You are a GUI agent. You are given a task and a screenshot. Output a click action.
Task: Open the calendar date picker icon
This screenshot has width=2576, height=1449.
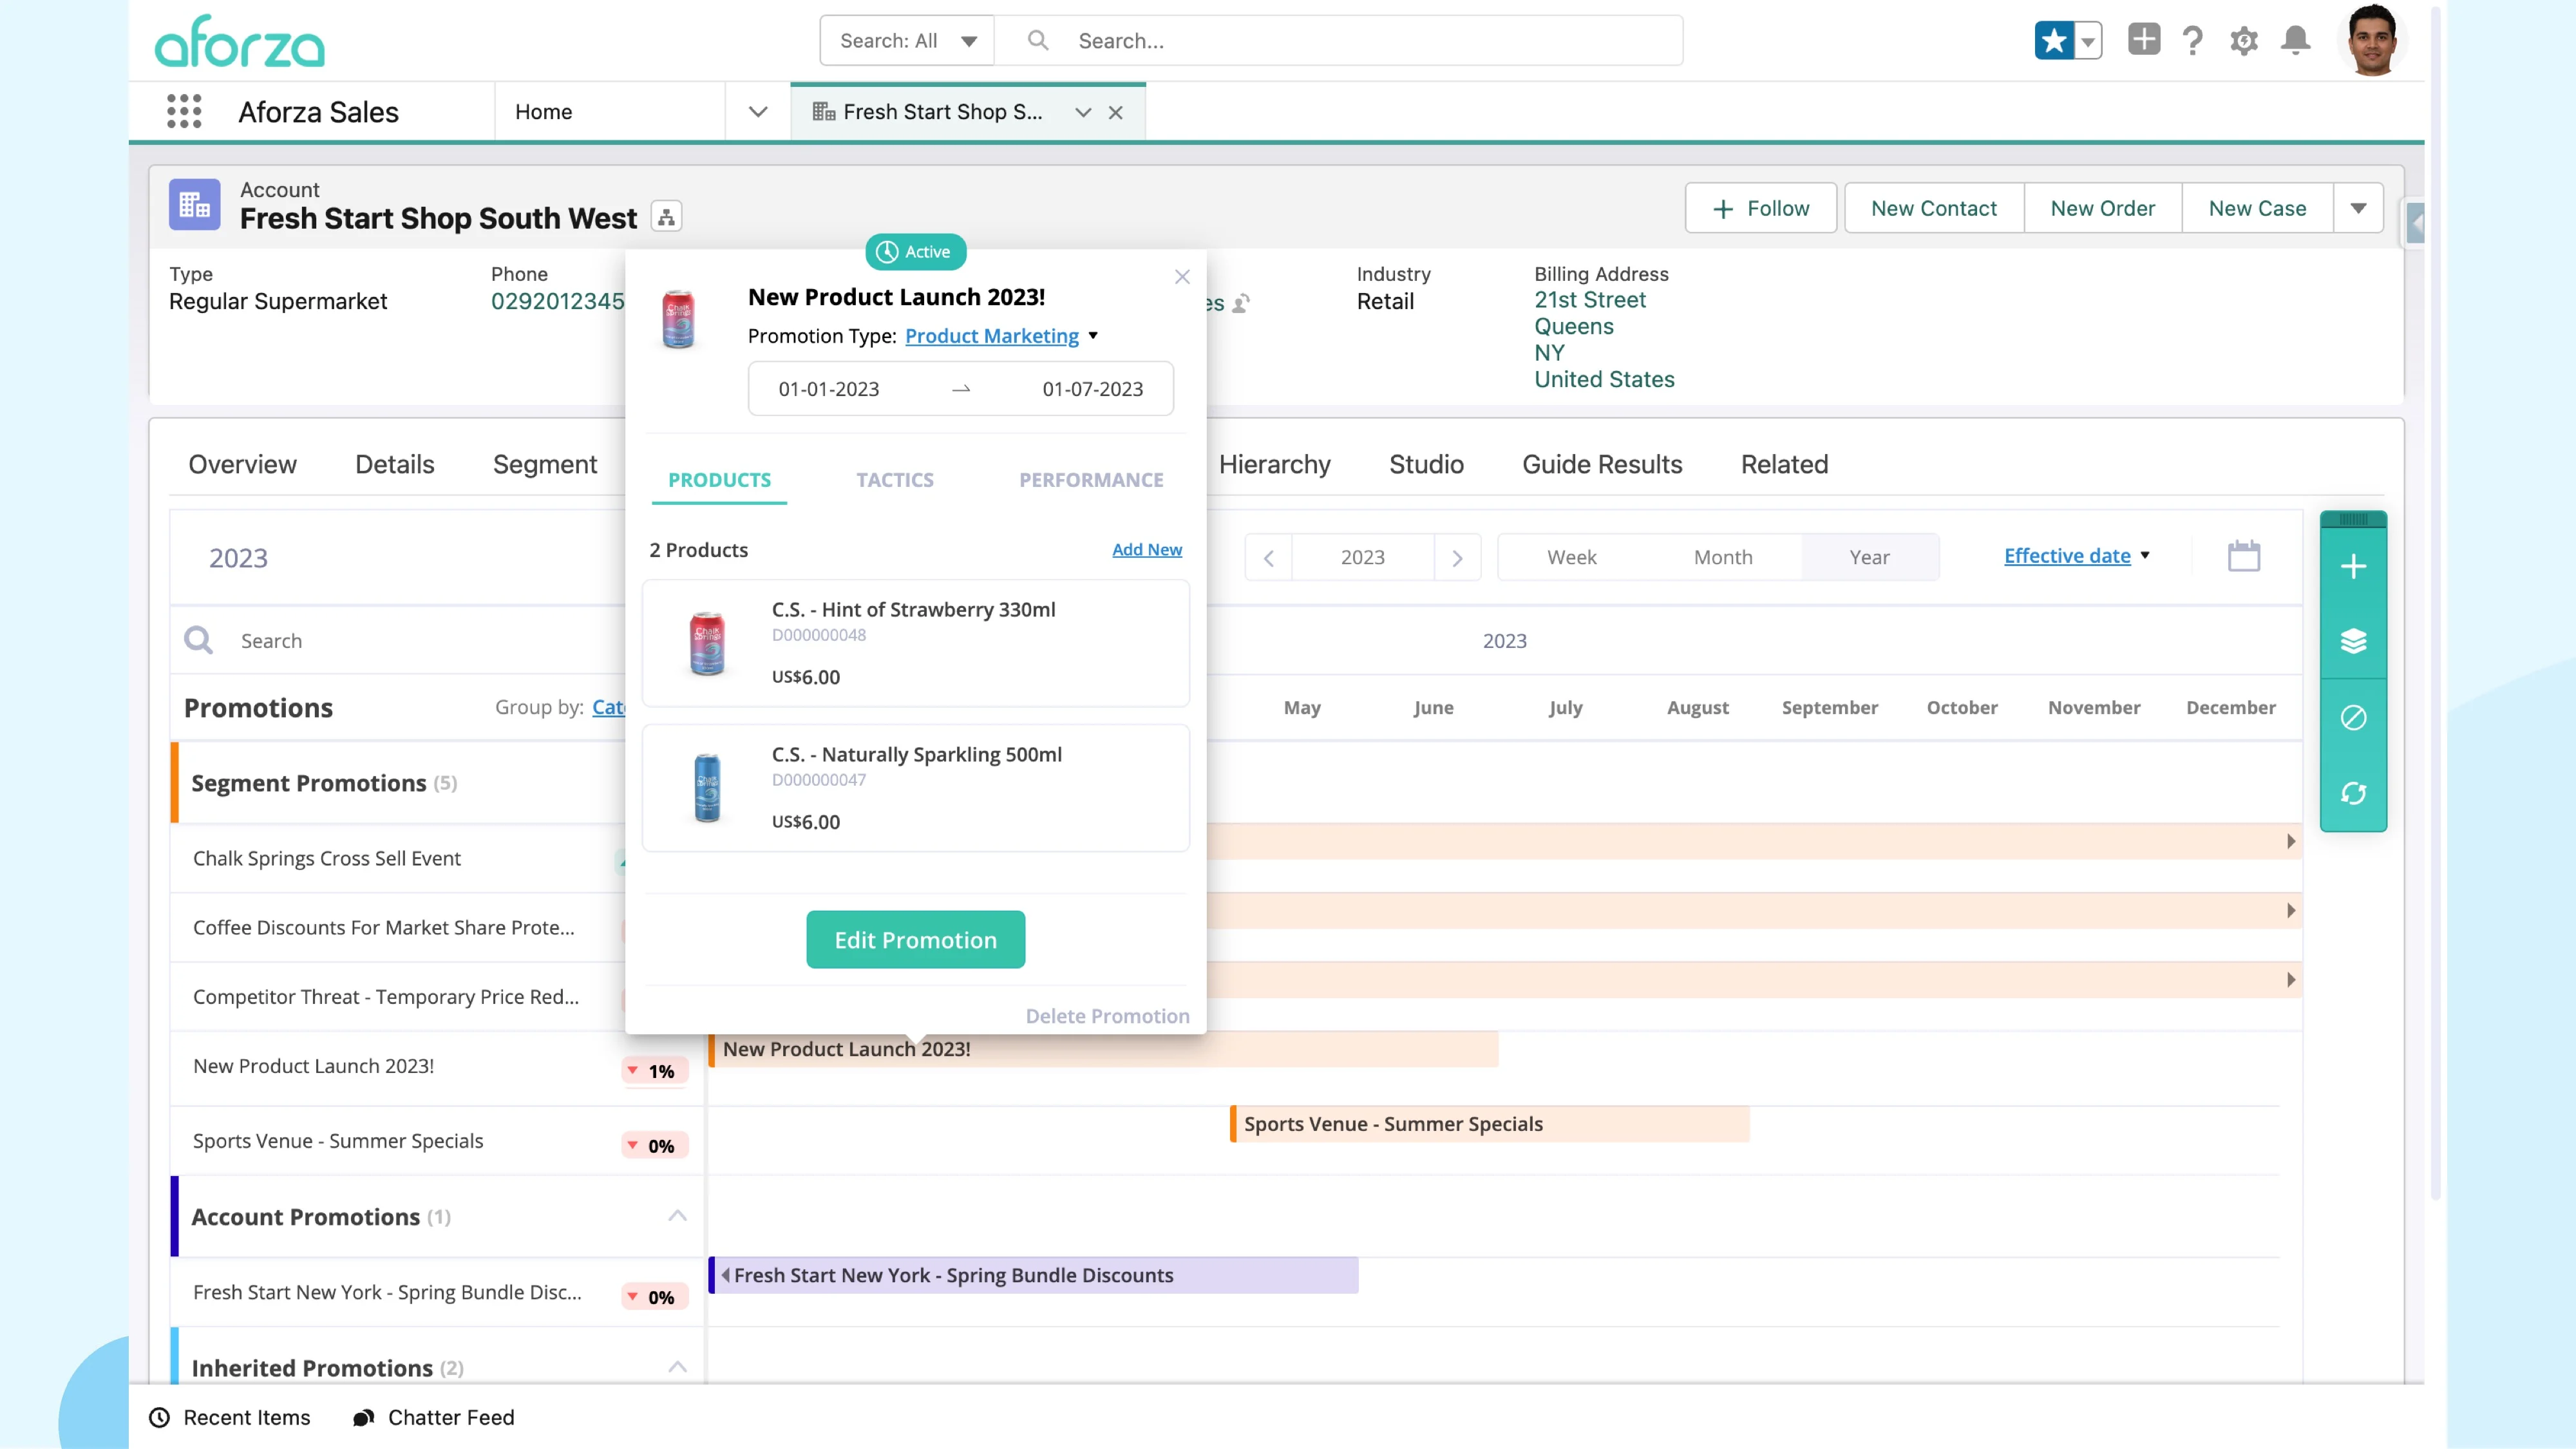(2244, 556)
